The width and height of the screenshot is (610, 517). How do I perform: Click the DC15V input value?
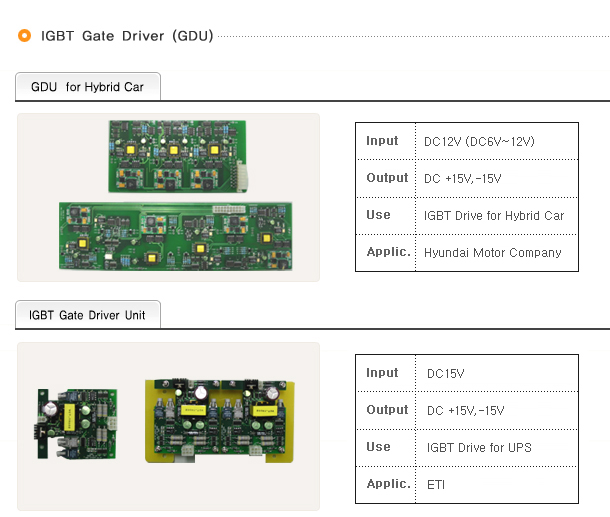(445, 373)
